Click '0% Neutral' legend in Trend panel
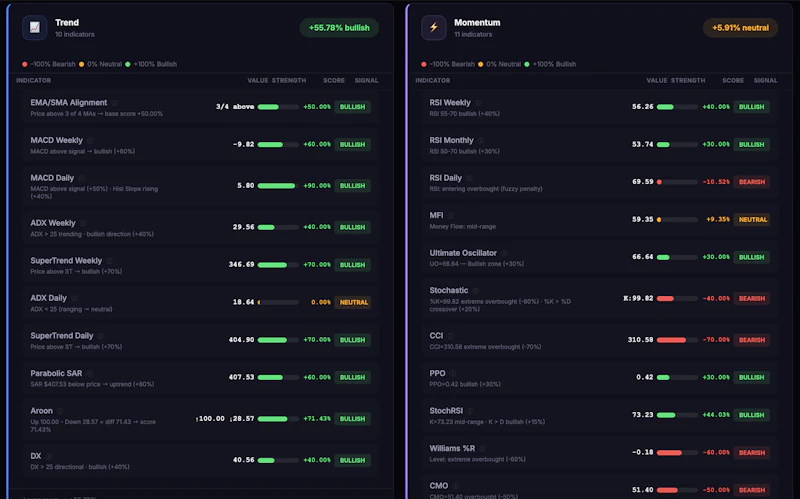The width and height of the screenshot is (800, 499). click(x=101, y=64)
